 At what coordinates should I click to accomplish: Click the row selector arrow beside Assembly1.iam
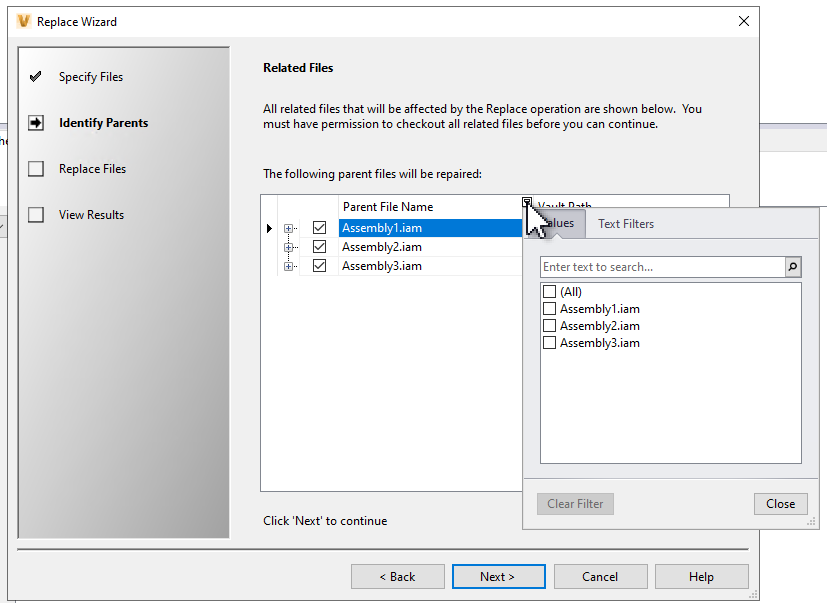click(269, 227)
